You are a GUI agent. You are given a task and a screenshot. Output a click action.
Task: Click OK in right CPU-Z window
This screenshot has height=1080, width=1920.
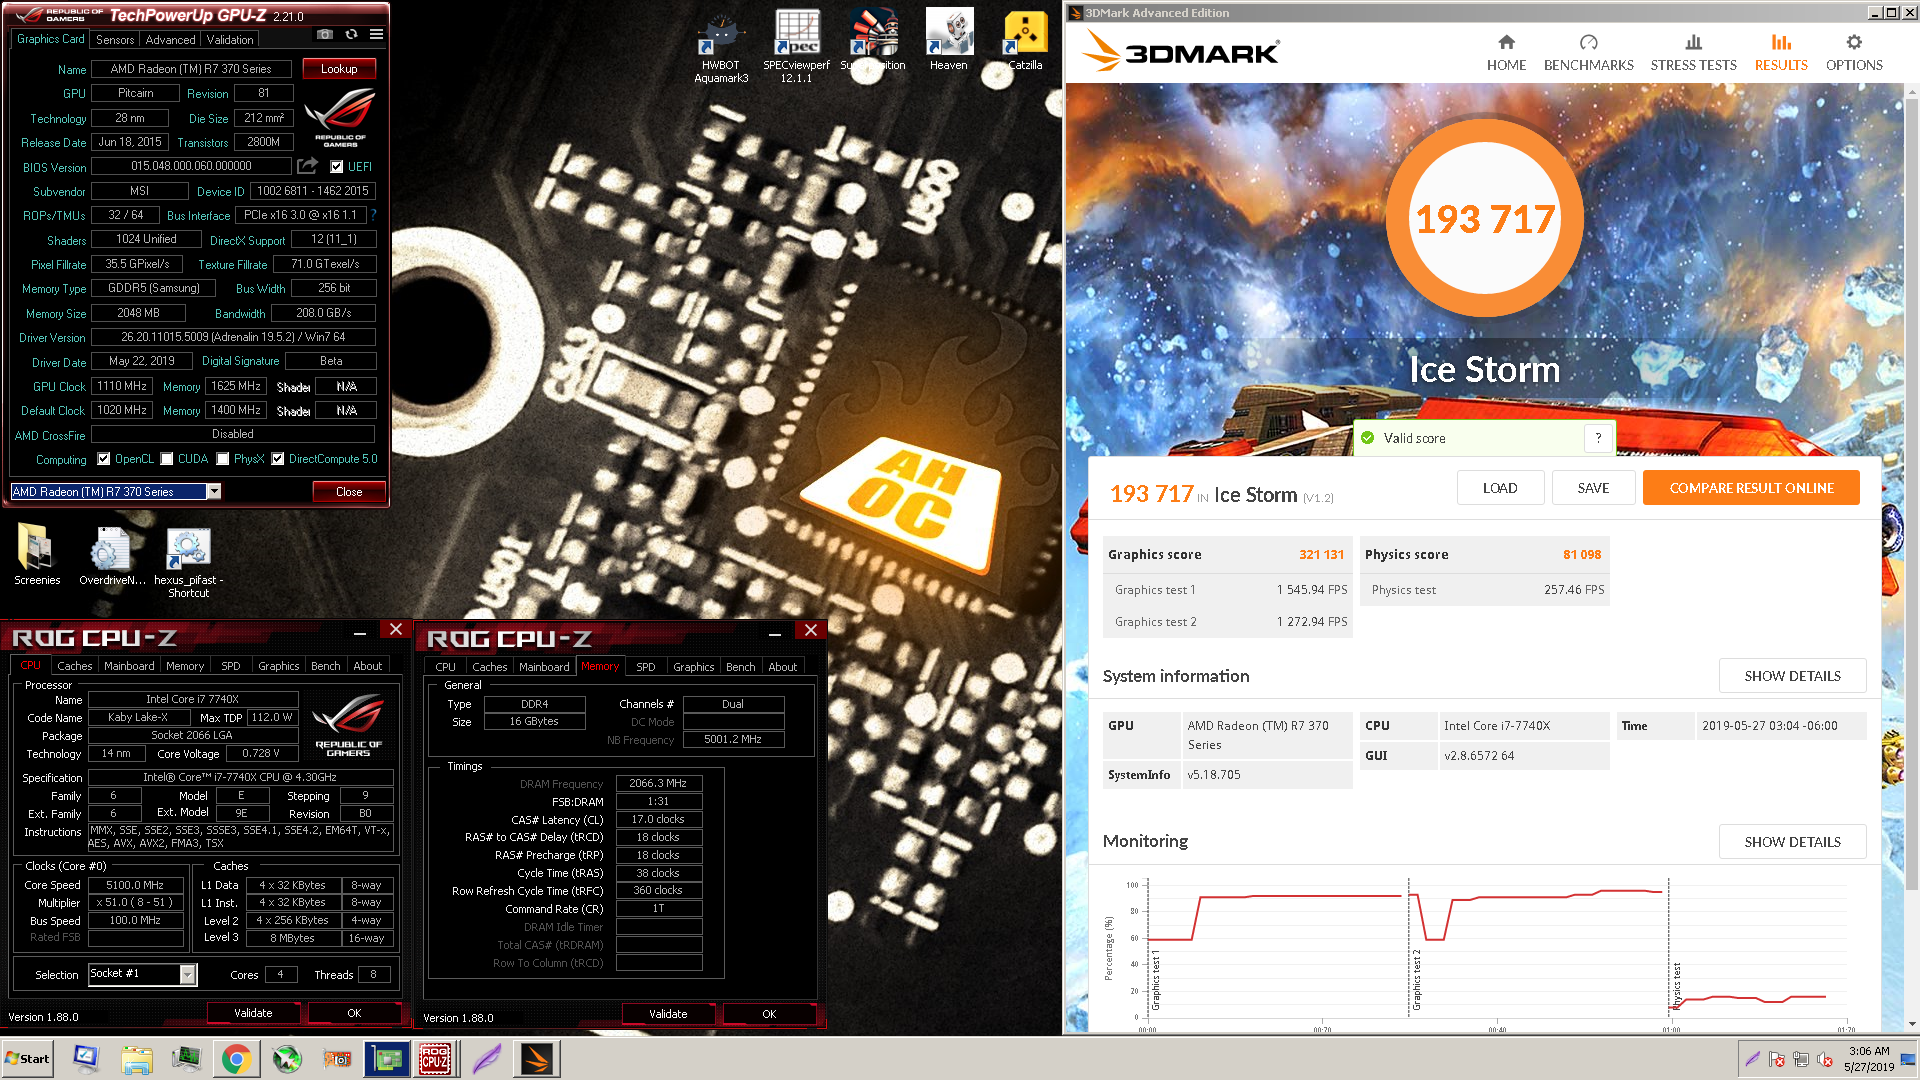pos(769,1014)
